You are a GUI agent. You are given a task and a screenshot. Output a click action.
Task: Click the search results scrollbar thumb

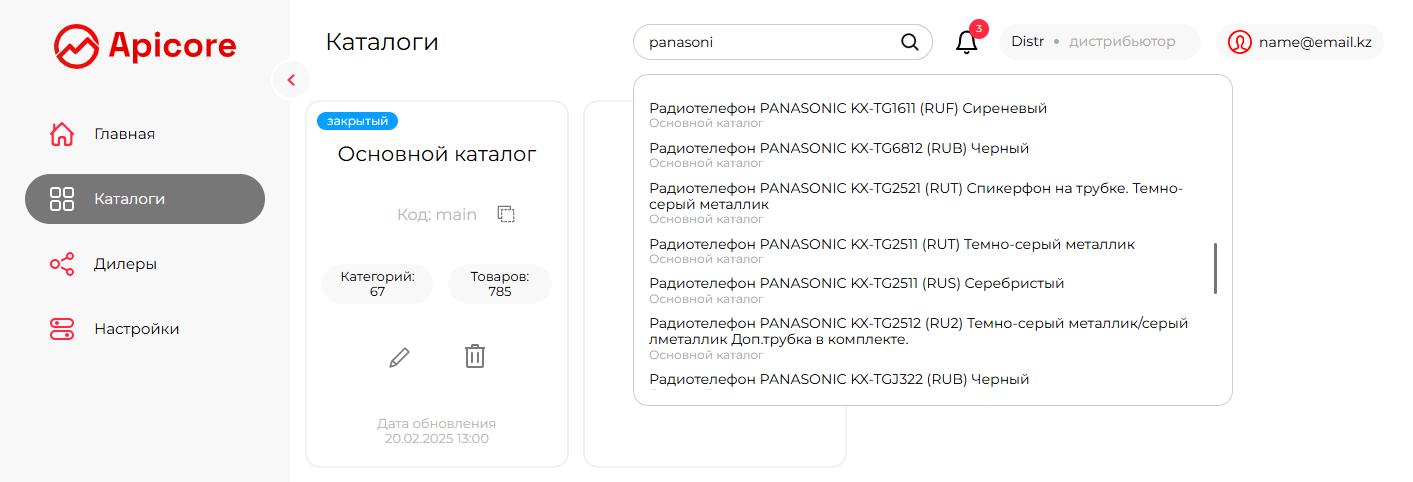pos(1216,268)
